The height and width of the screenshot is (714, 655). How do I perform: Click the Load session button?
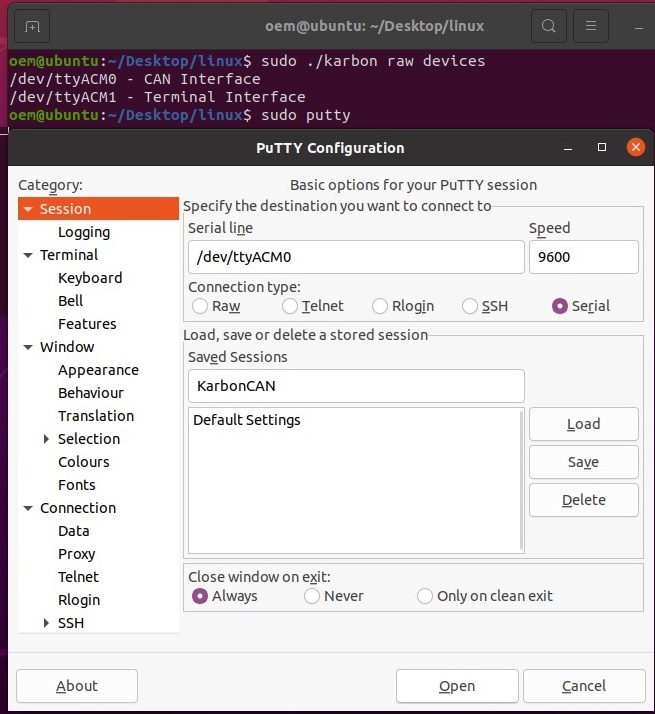click(583, 424)
